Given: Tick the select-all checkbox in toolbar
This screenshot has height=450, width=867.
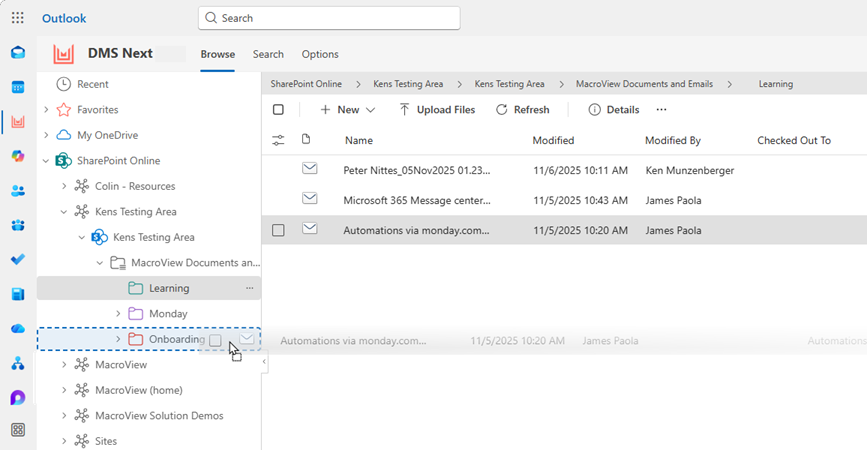Looking at the screenshot, I should pos(278,110).
